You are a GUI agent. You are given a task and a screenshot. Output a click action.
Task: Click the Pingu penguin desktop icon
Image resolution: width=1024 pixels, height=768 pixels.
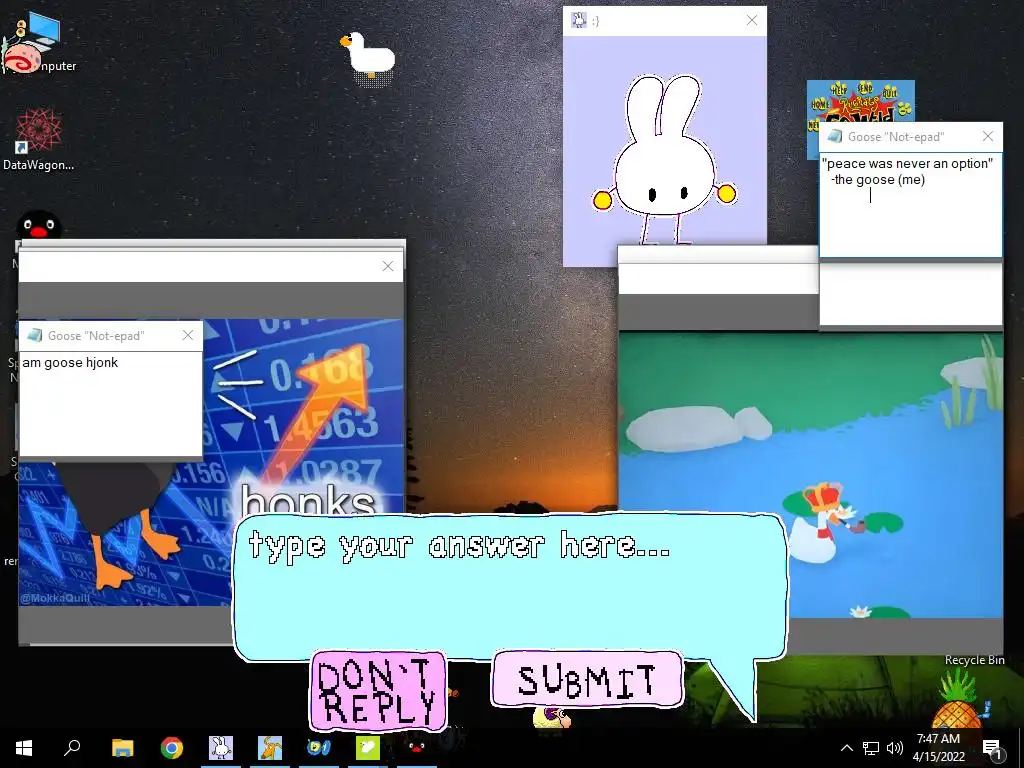(x=39, y=225)
